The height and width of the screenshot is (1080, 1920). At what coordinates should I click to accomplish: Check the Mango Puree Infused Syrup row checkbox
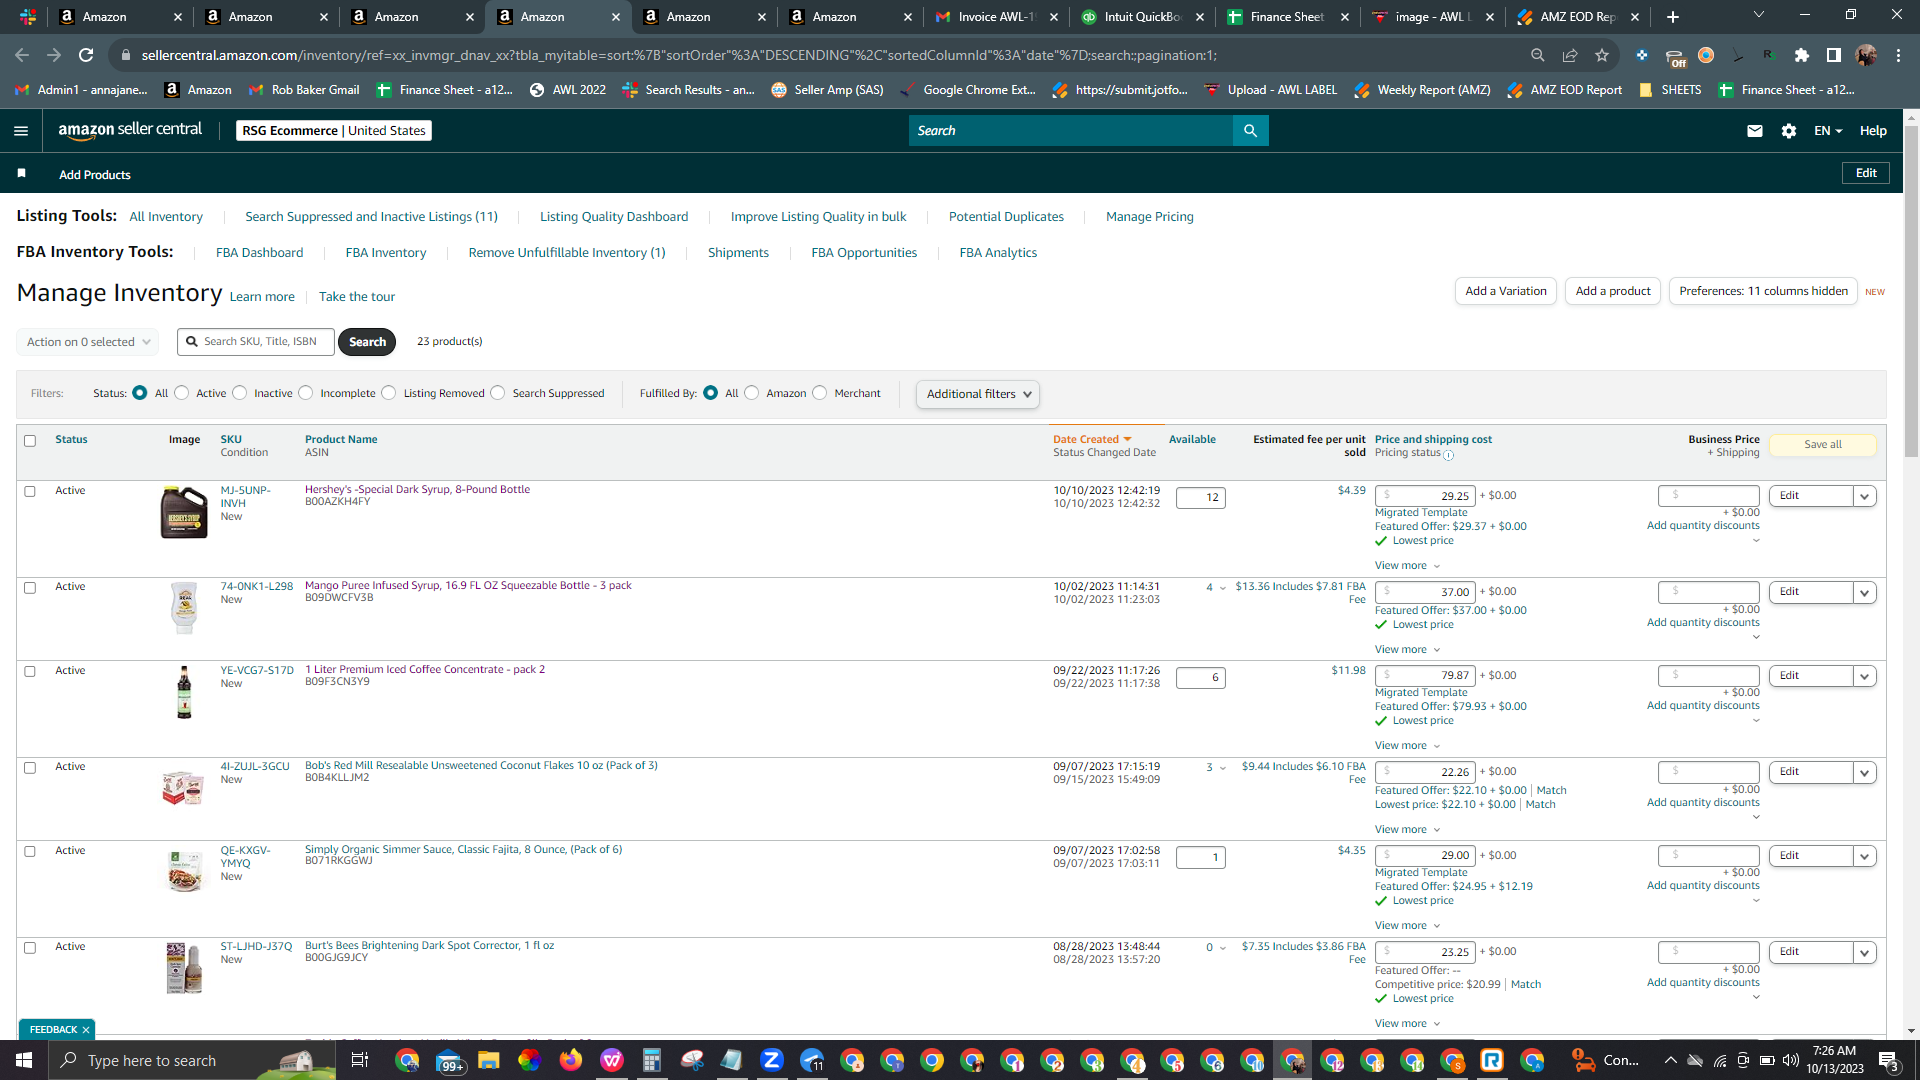click(x=30, y=588)
